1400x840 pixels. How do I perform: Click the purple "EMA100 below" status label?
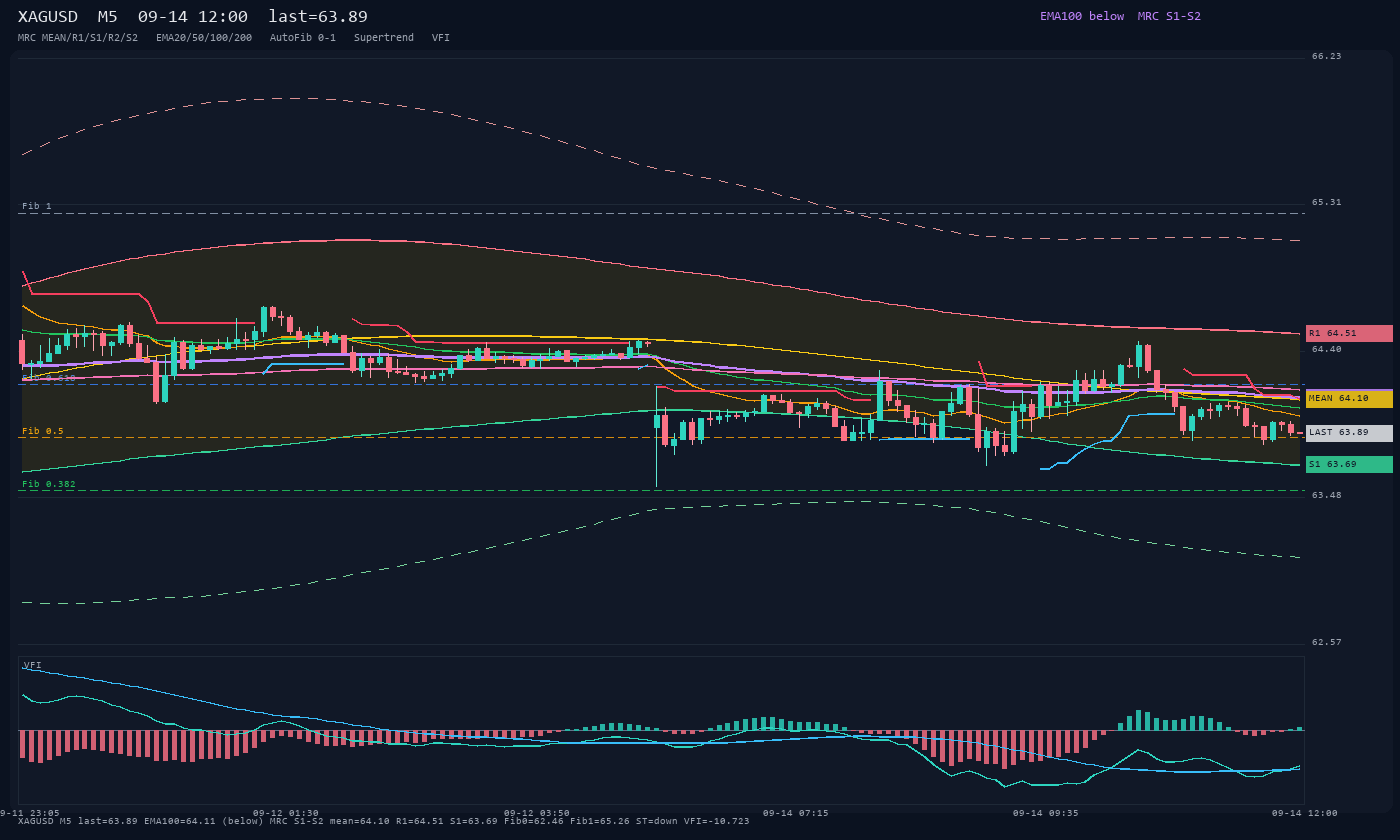[x=1082, y=16]
